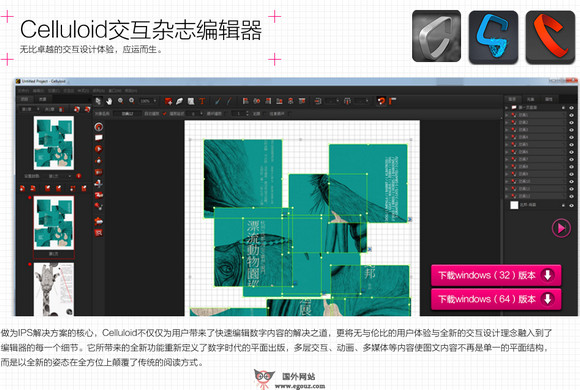Hide the top layer group via eye icon
Screen dimensions: 580x390
(x=571, y=108)
